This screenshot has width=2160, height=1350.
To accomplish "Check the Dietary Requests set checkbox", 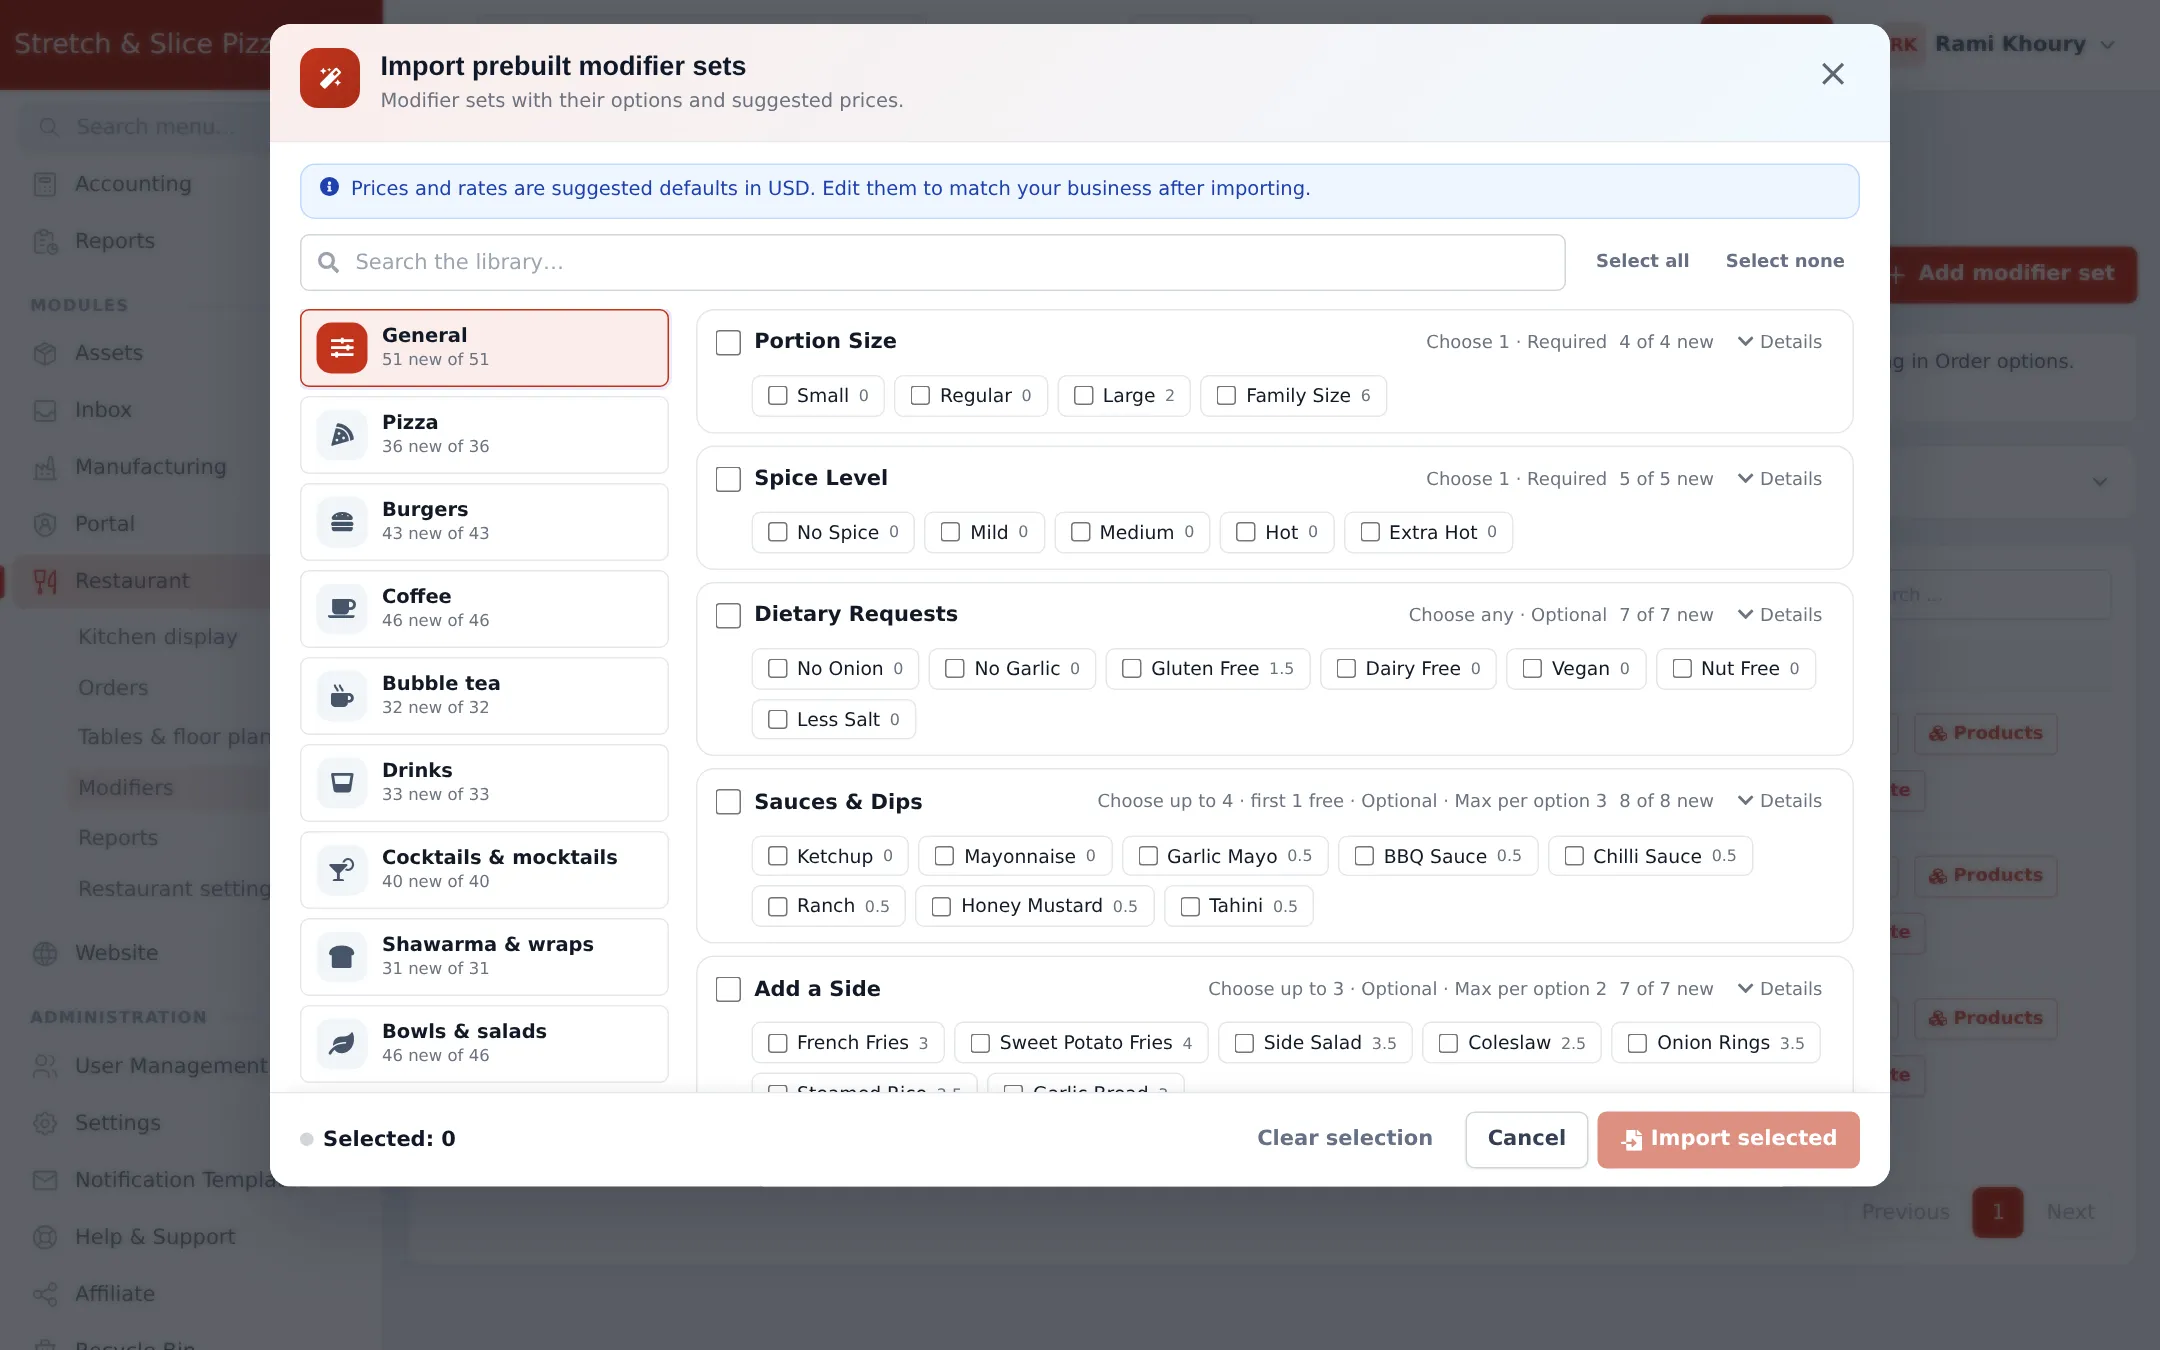I will click(x=728, y=615).
